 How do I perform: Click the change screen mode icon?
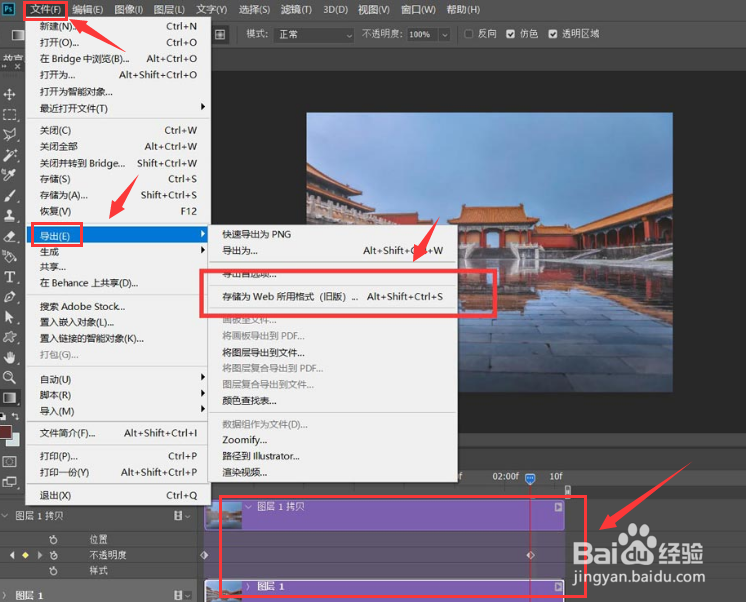point(10,482)
